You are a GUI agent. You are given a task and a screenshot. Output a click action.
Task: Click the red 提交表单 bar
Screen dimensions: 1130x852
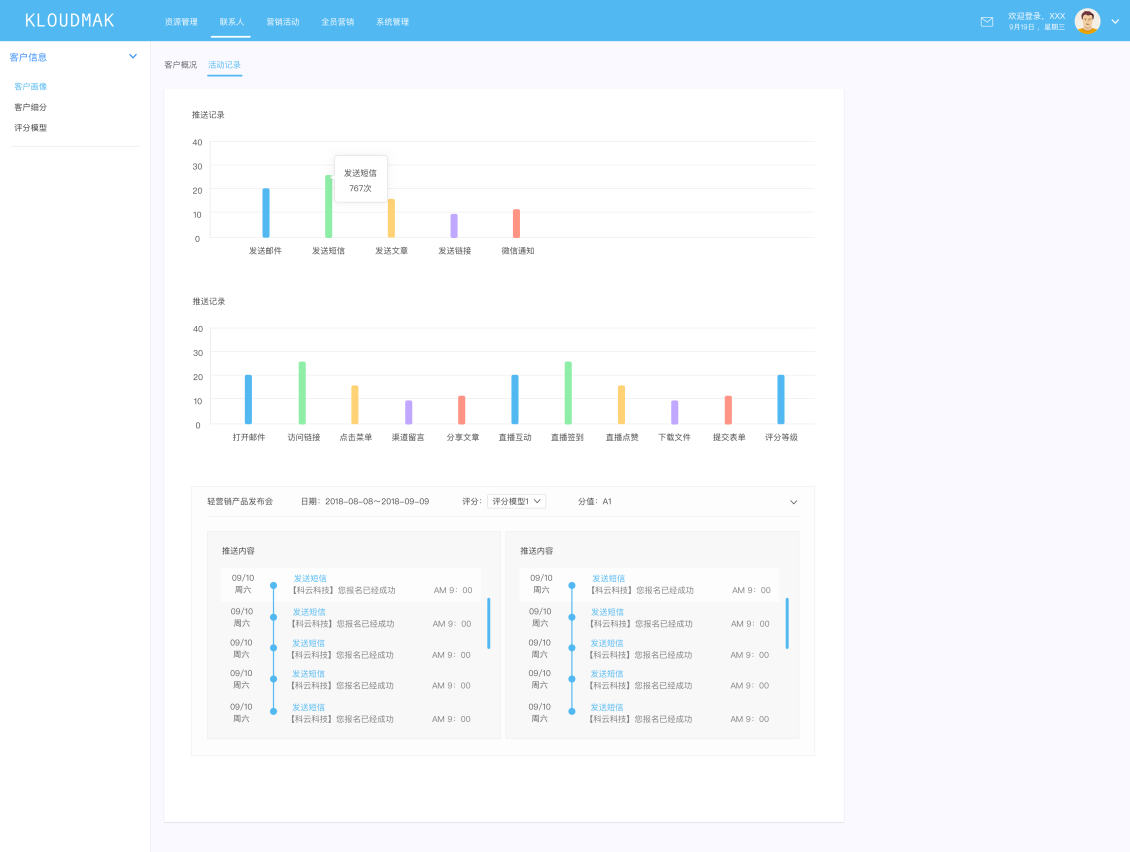(728, 410)
